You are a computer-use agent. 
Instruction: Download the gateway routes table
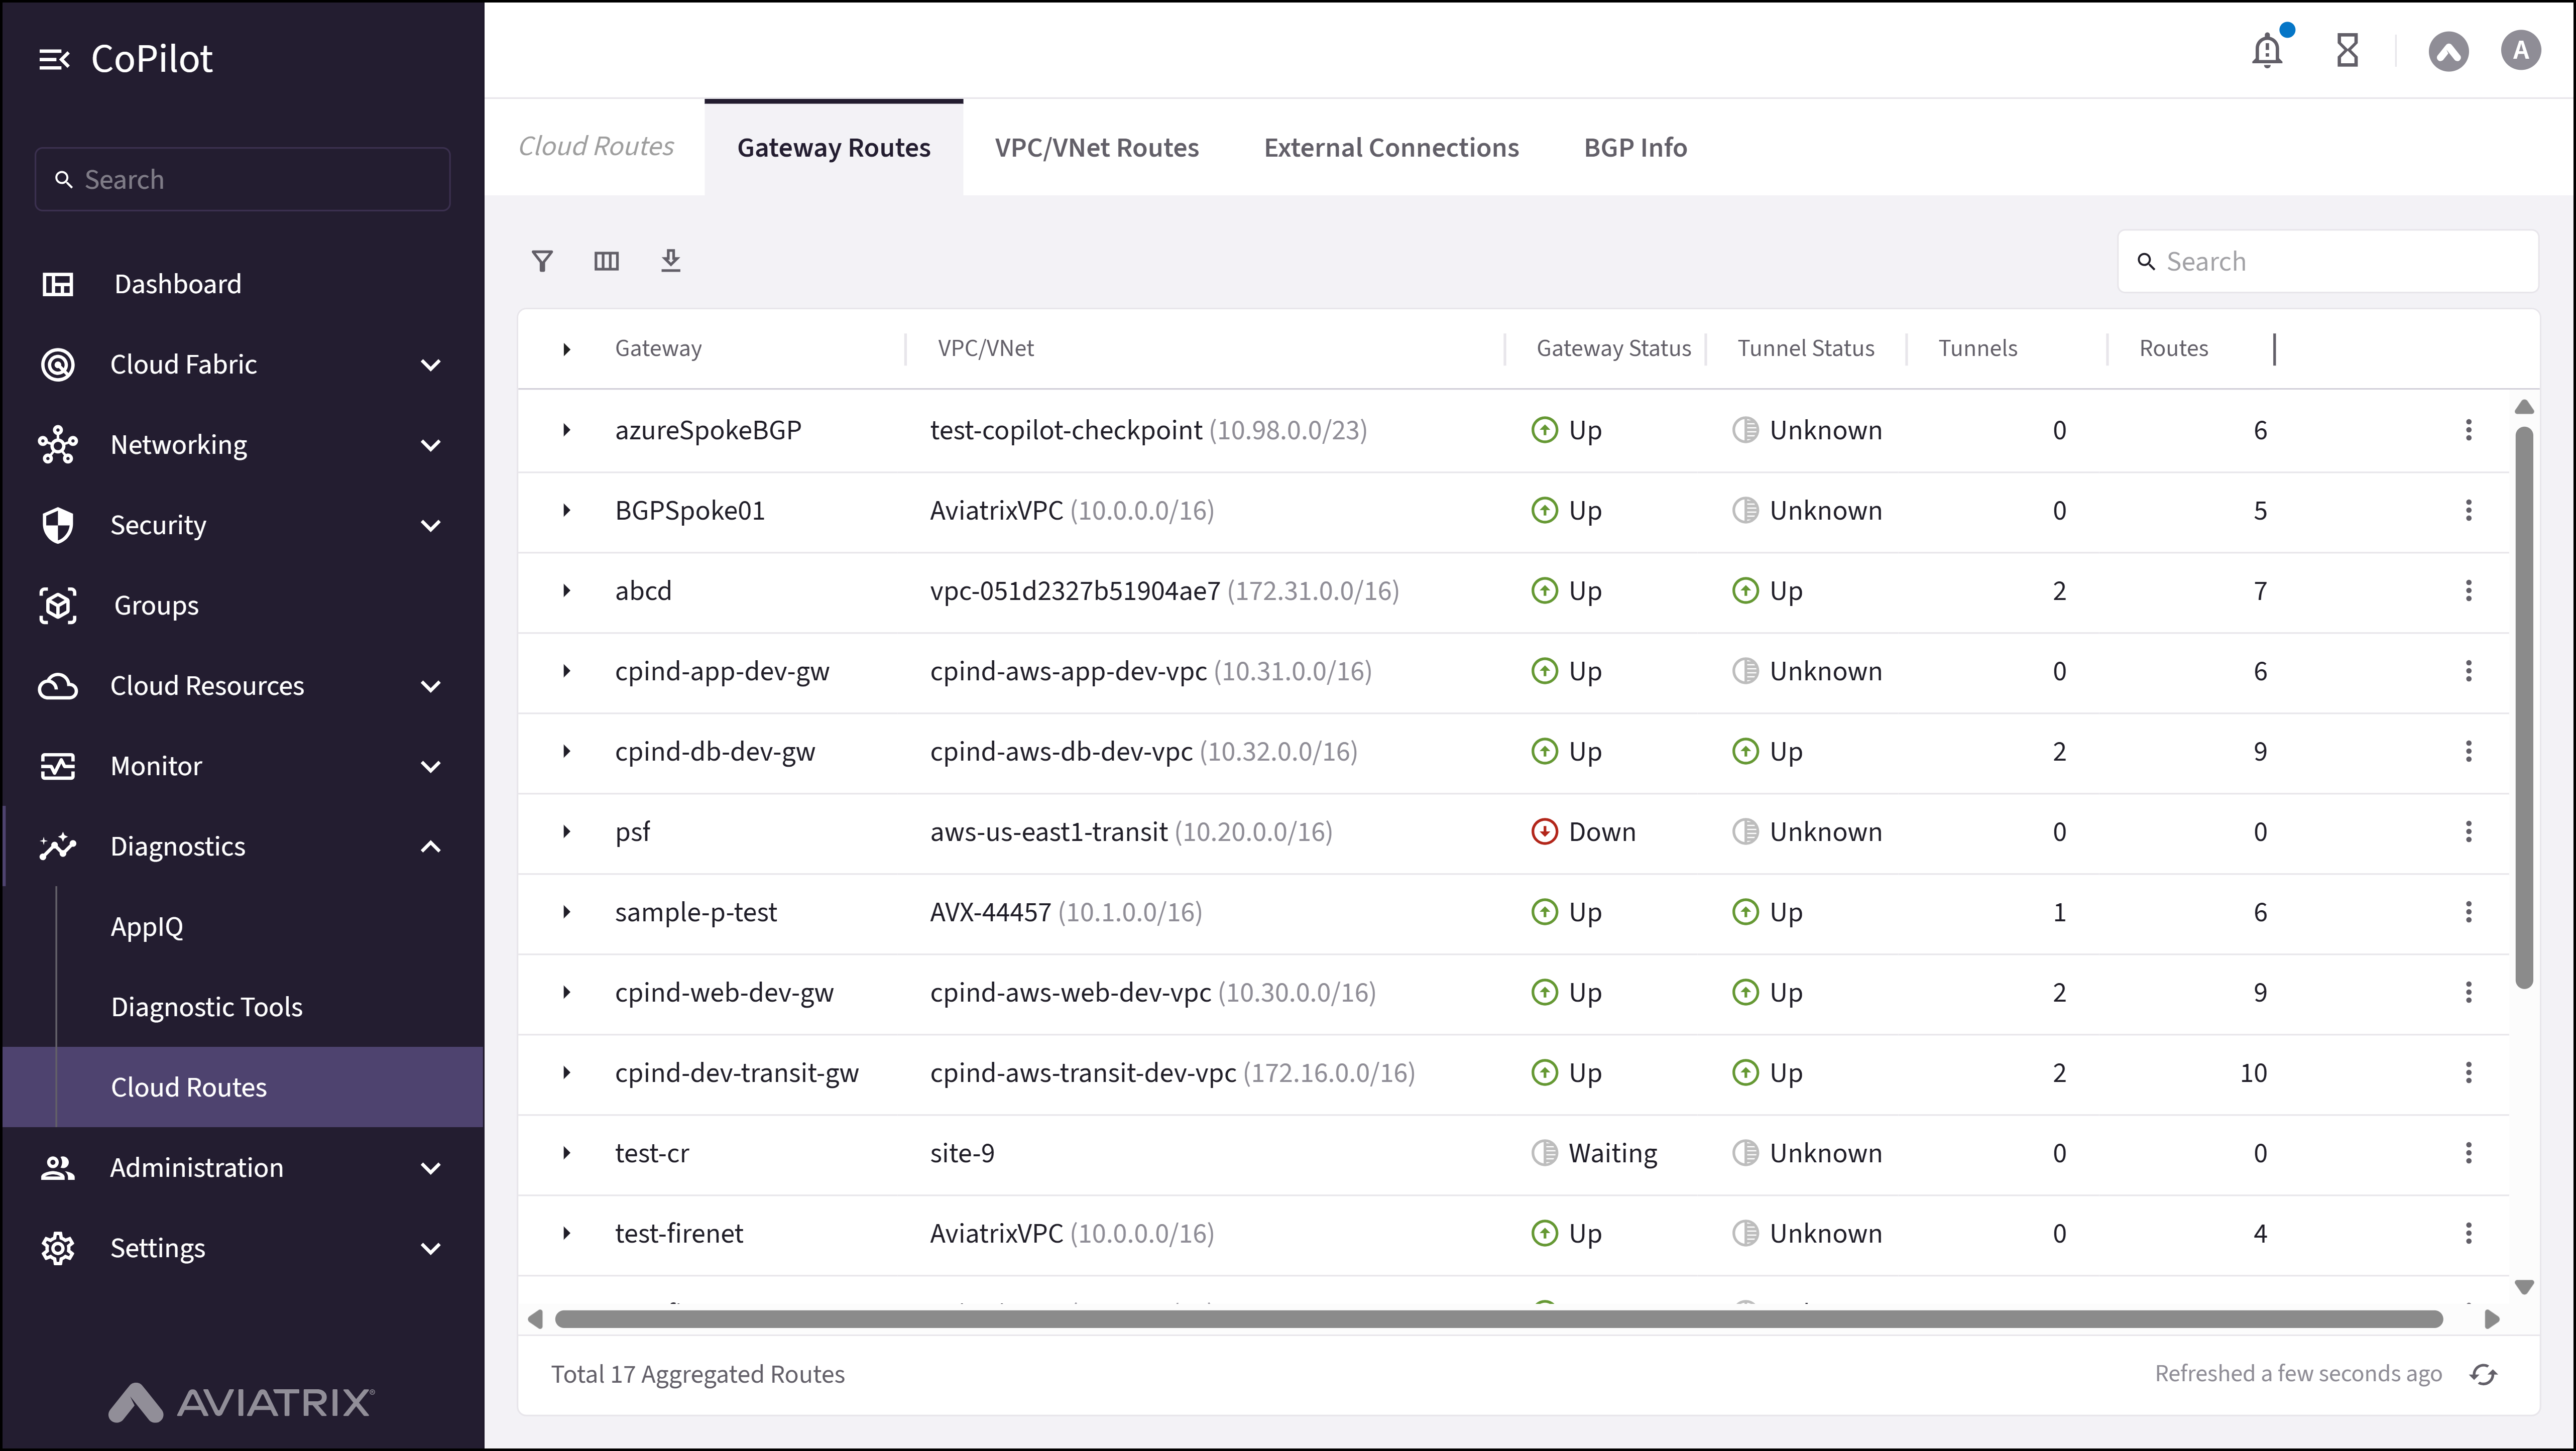tap(671, 261)
